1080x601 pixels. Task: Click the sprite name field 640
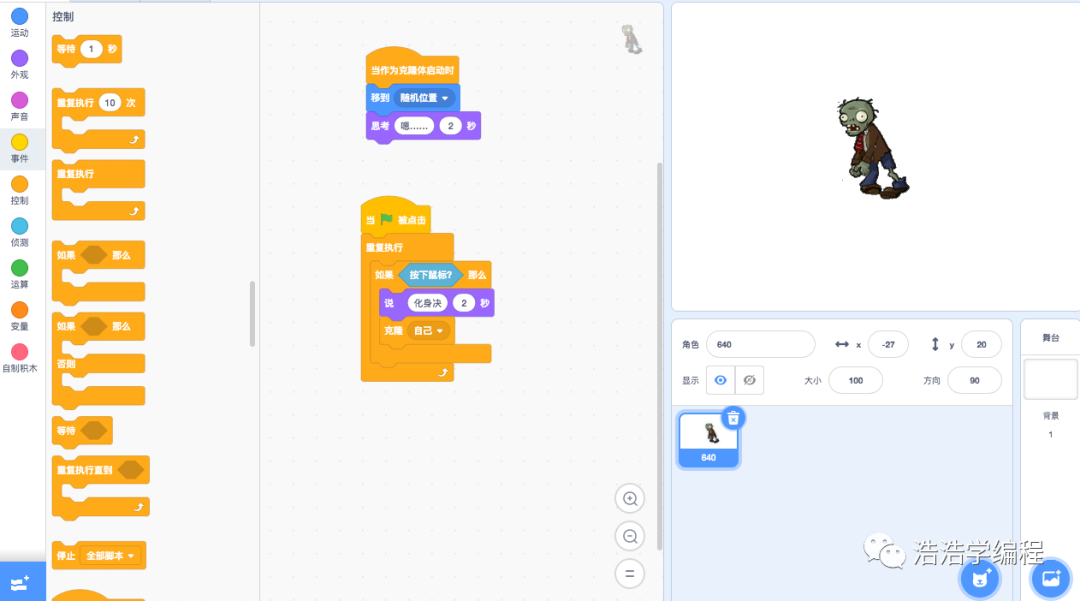760,344
